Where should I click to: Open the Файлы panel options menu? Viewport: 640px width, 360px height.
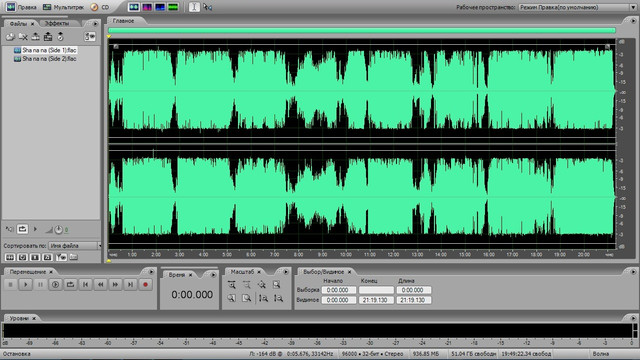click(x=96, y=24)
